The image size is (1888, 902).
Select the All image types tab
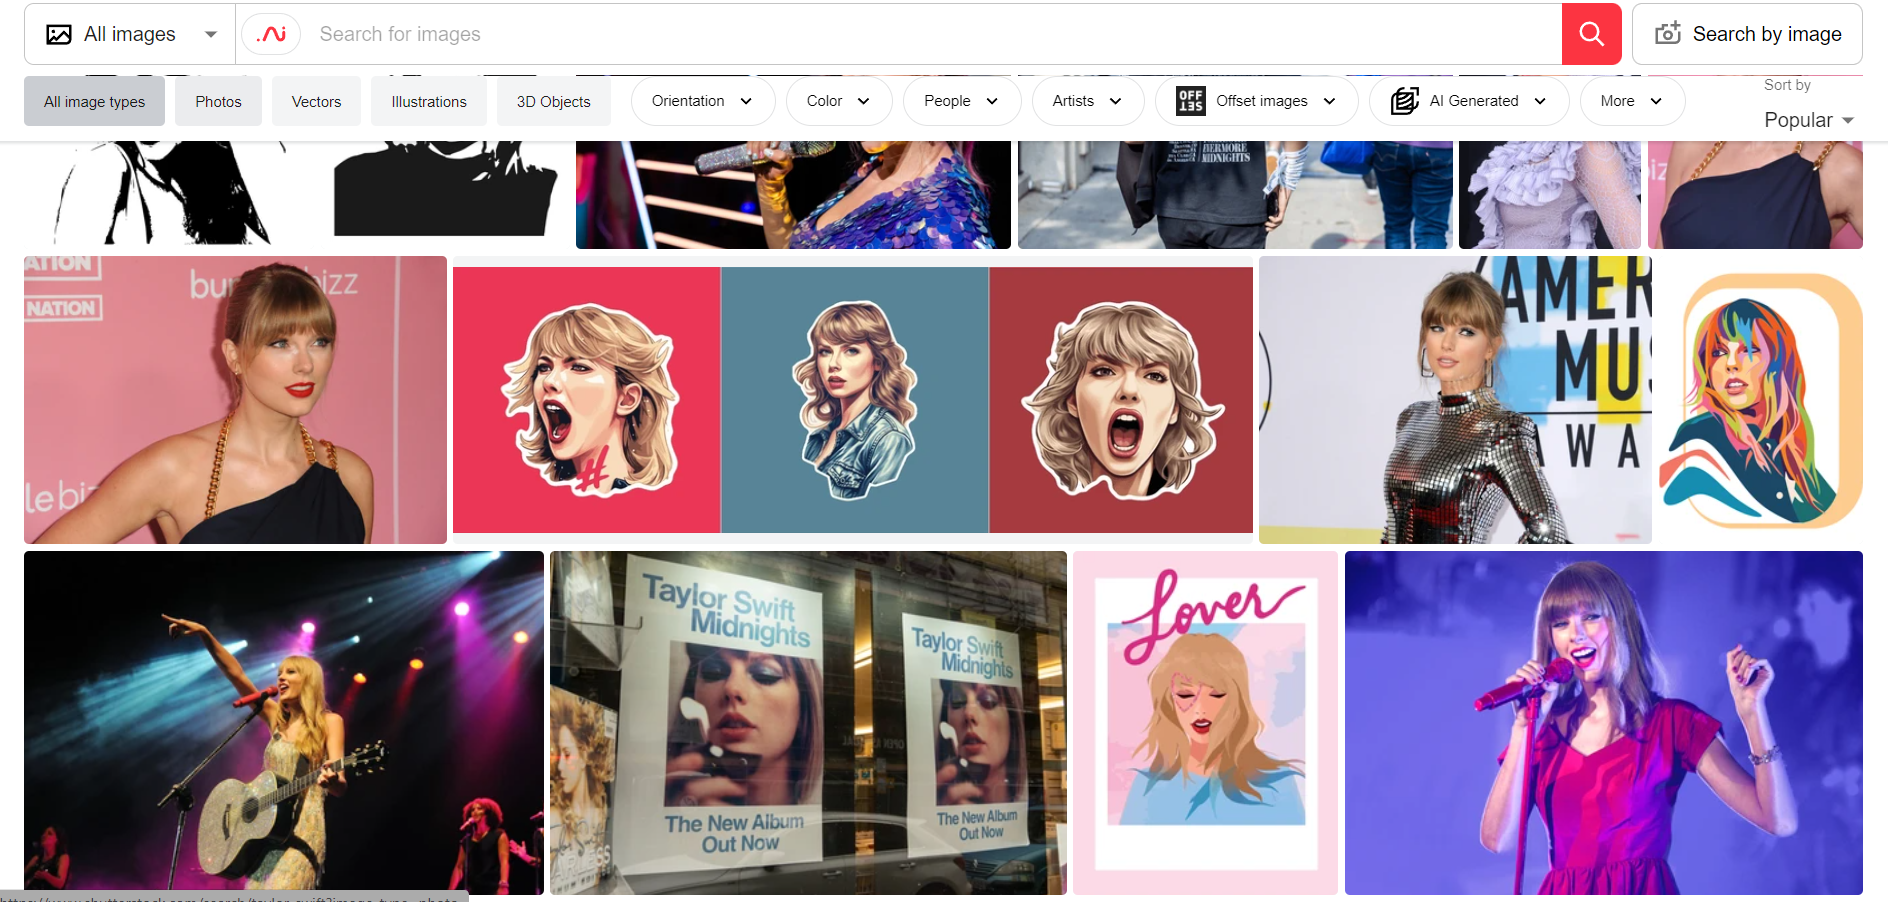pos(94,101)
